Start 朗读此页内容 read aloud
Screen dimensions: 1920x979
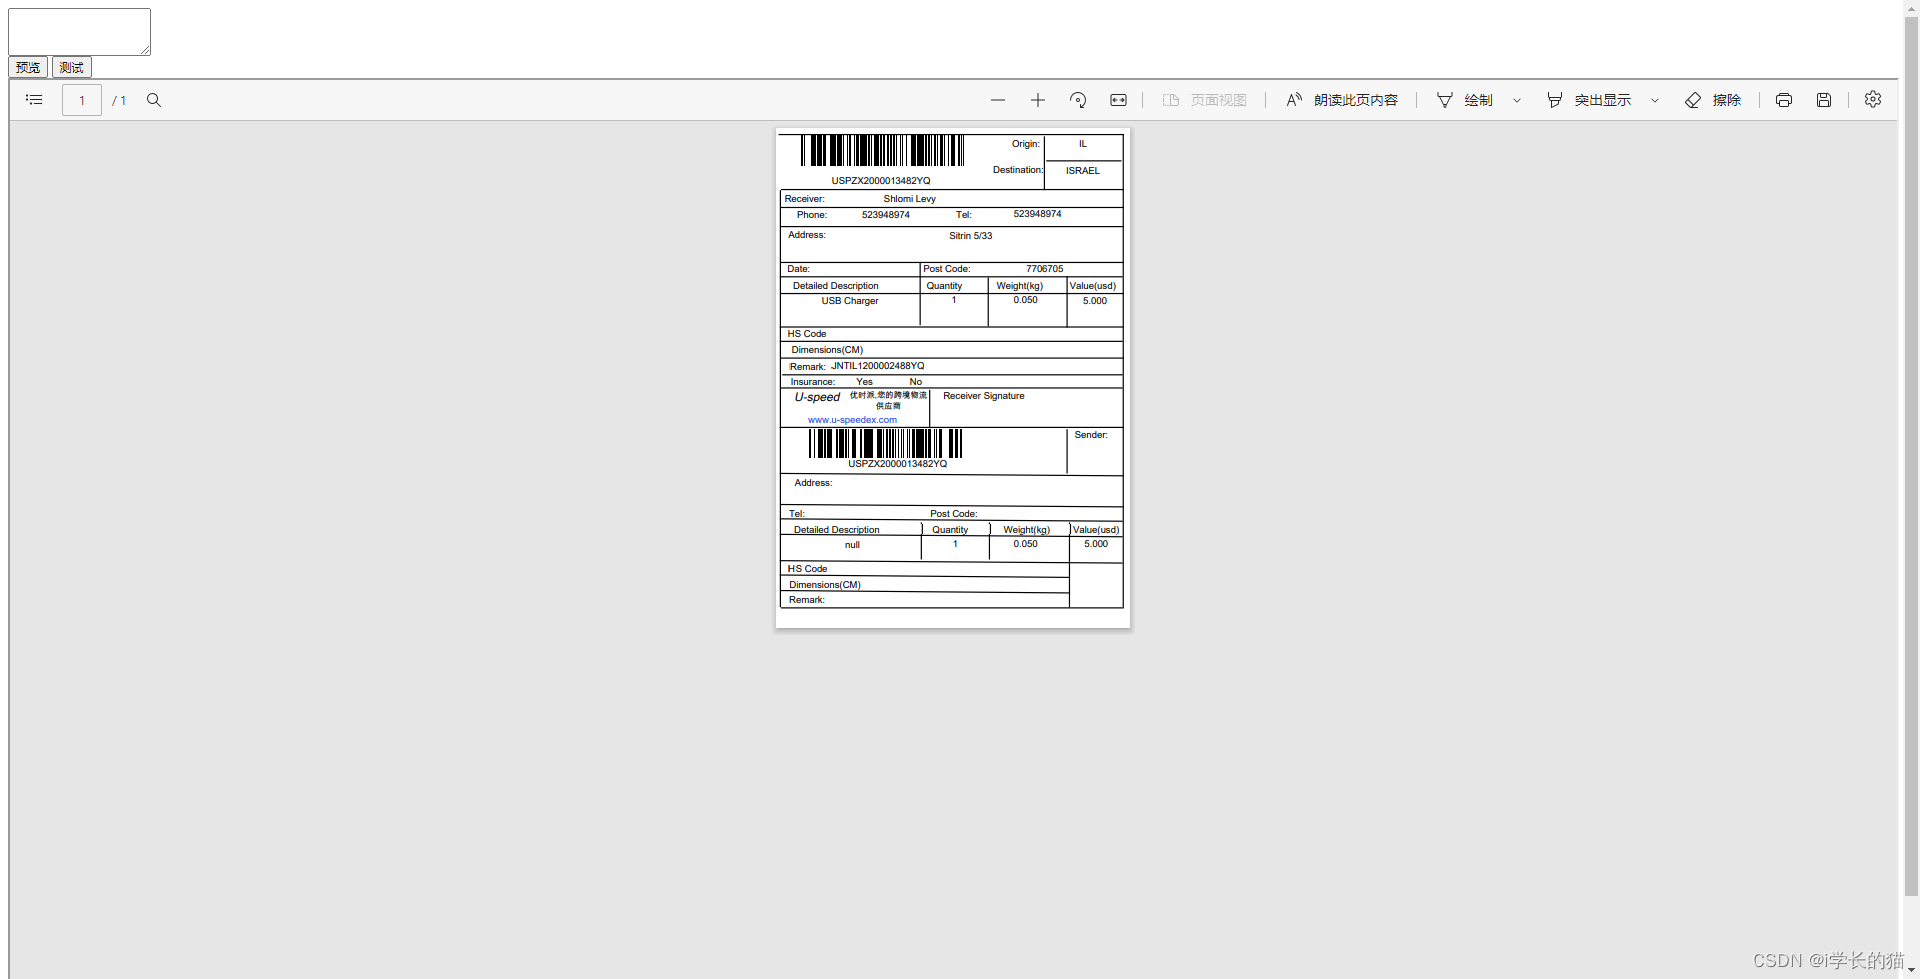point(1341,100)
